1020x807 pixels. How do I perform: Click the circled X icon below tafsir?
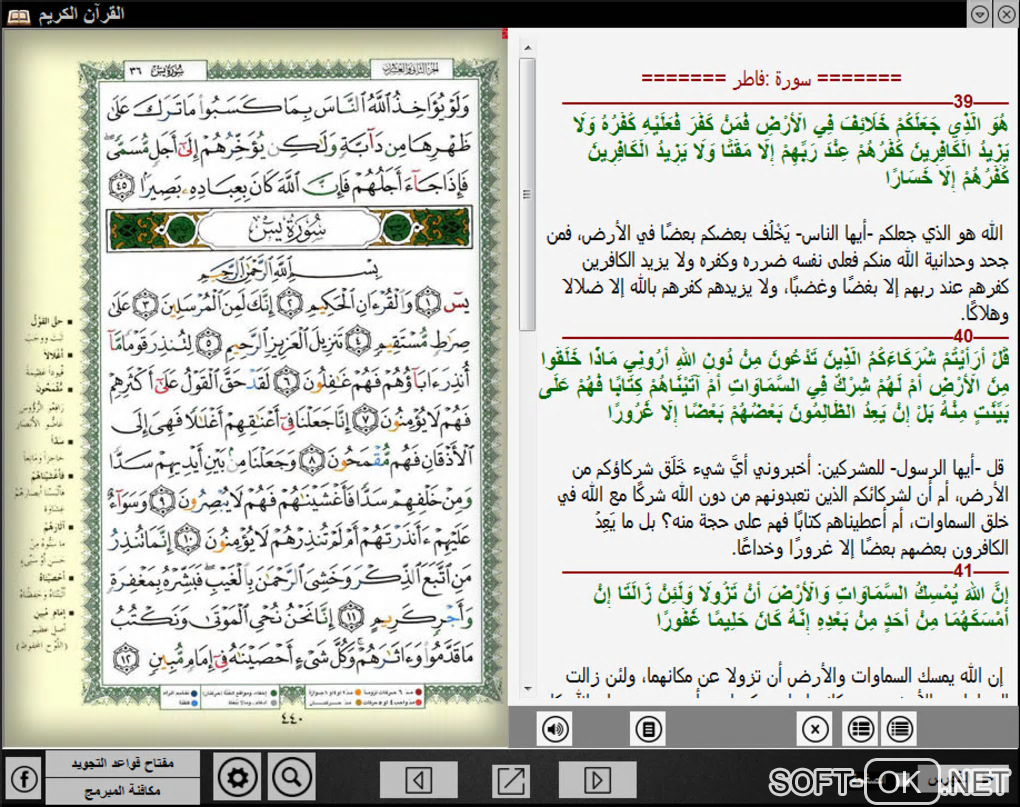[816, 728]
